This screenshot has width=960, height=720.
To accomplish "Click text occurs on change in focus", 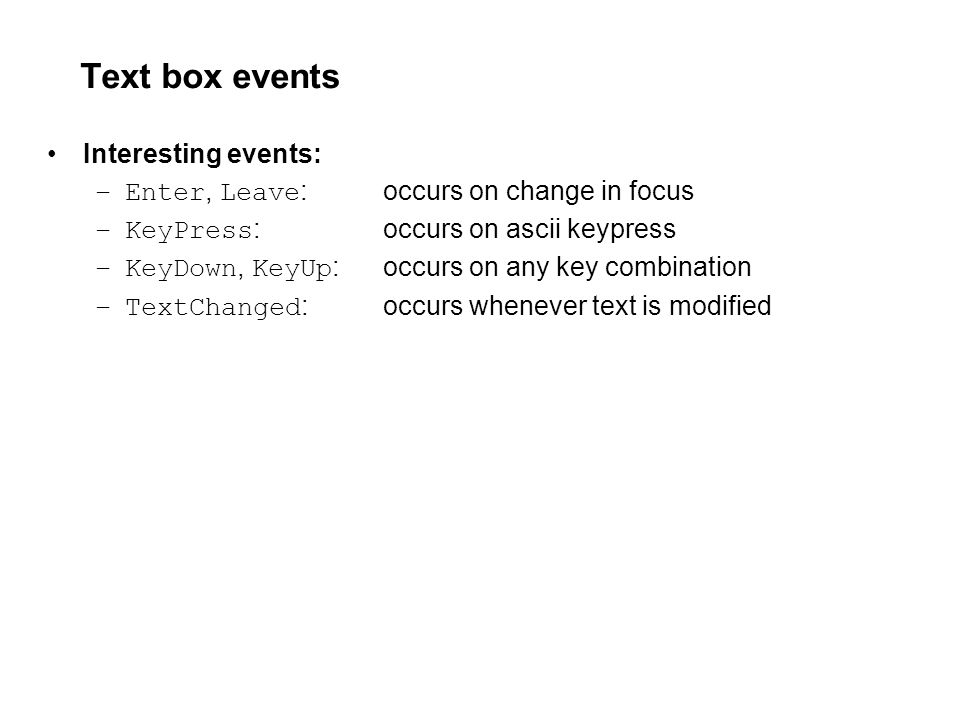I will 538,191.
